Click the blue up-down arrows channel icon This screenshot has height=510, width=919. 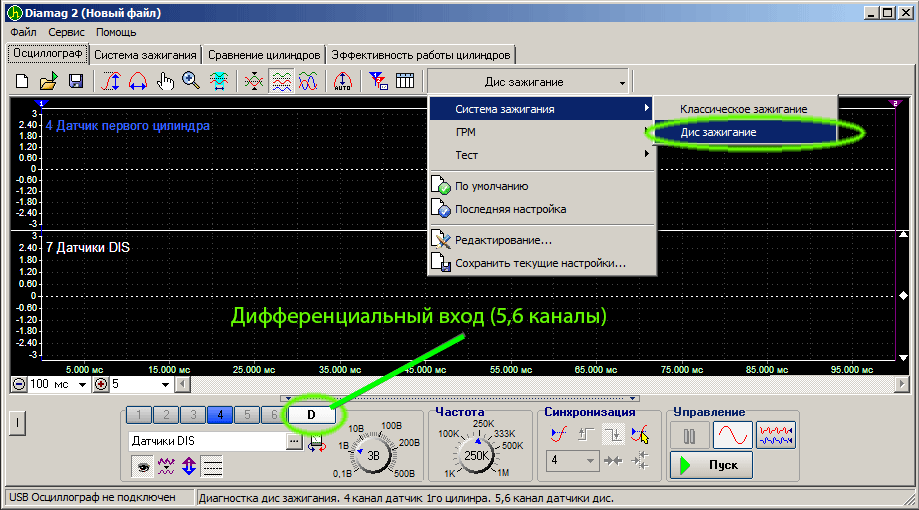189,467
